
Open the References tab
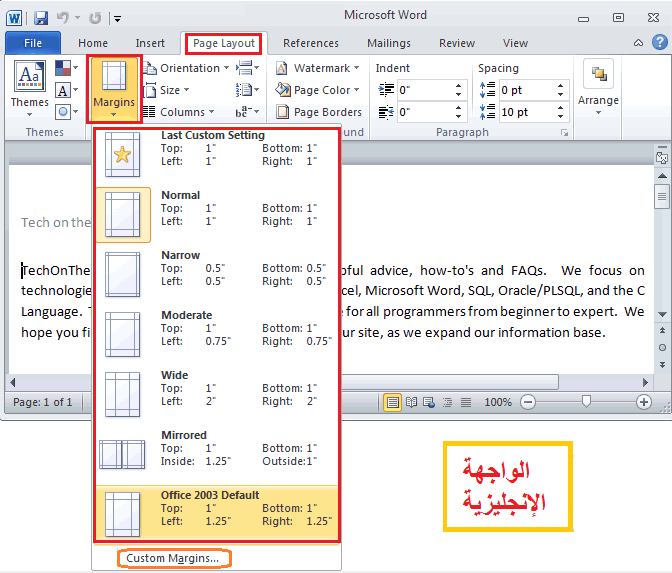(x=311, y=43)
